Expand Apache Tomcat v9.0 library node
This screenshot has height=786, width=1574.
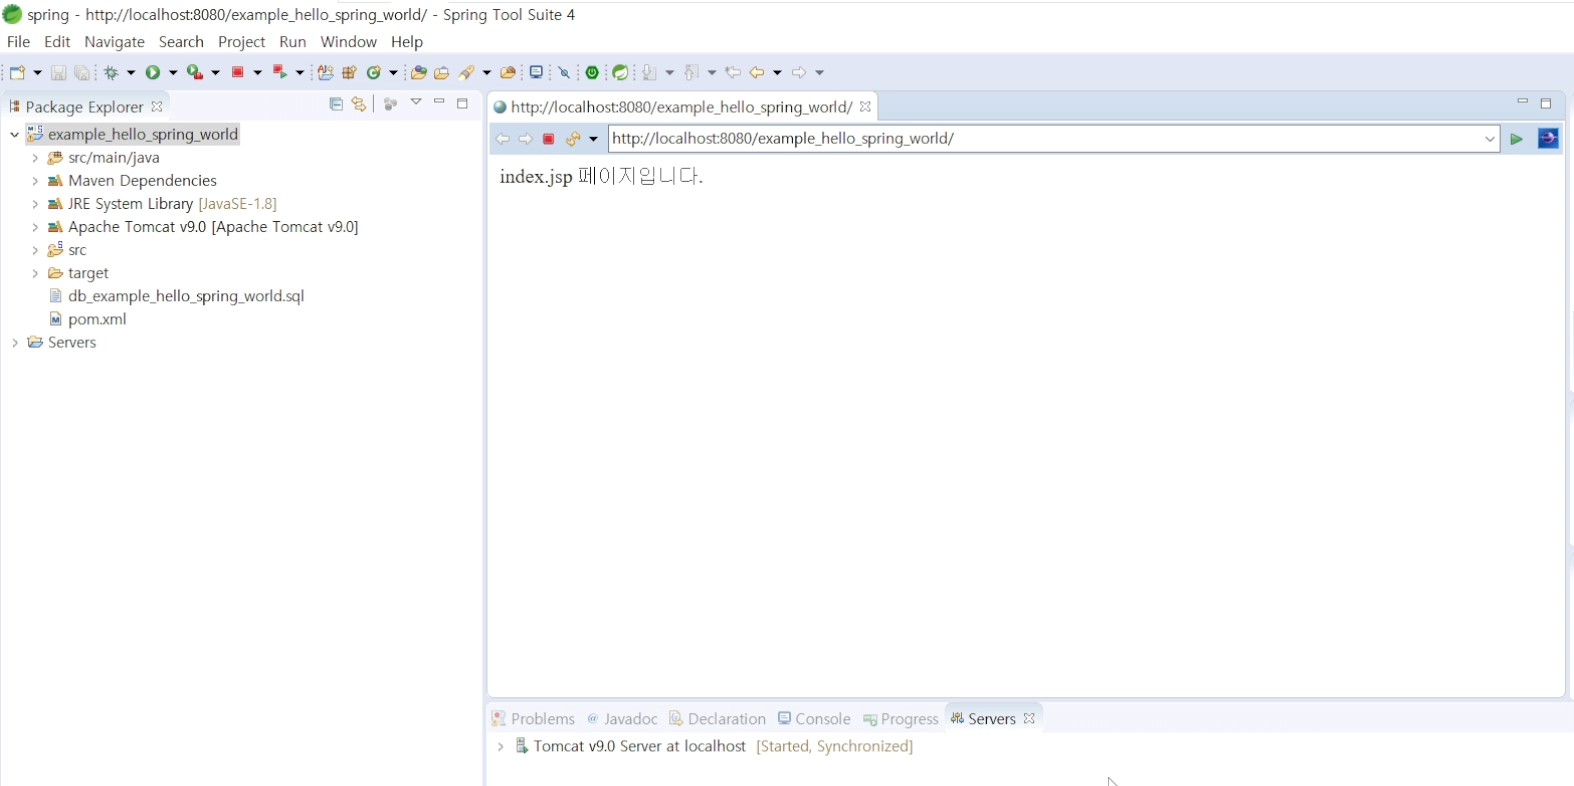pyautogui.click(x=35, y=227)
